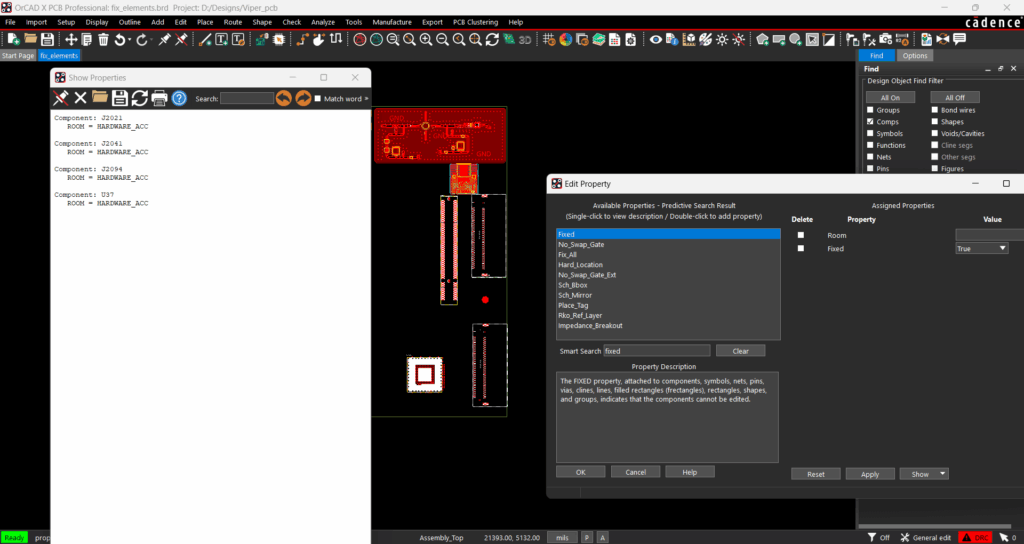The width and height of the screenshot is (1024, 544).
Task: Check the Delete box for Fixed property
Action: pos(801,248)
